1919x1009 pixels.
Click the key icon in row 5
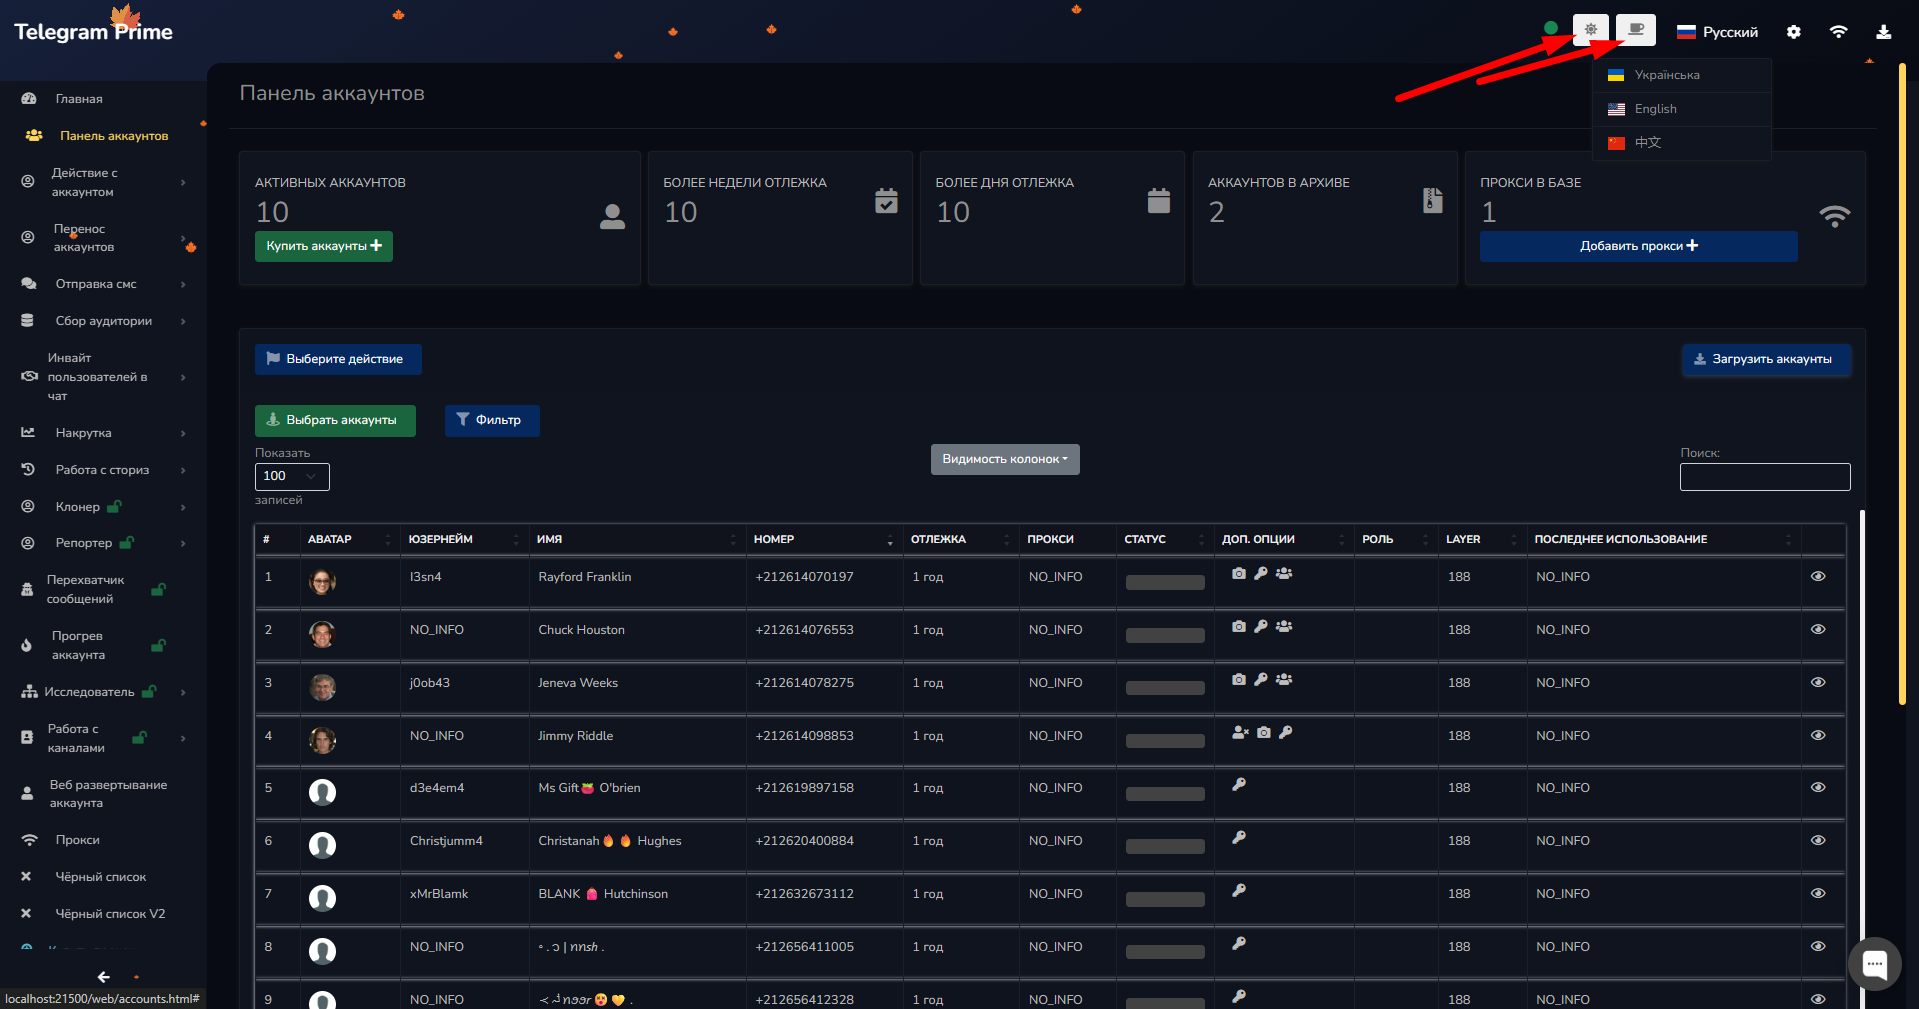coord(1239,785)
